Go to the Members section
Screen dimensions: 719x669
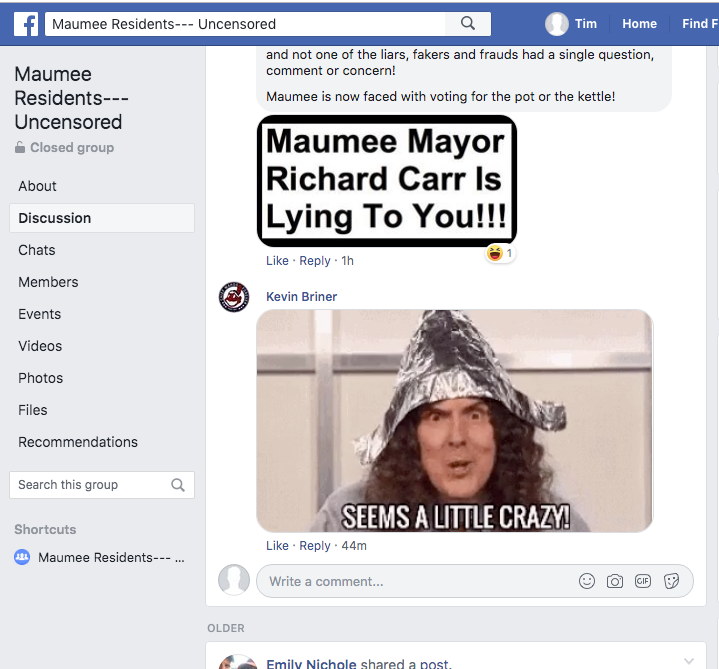[x=48, y=282]
